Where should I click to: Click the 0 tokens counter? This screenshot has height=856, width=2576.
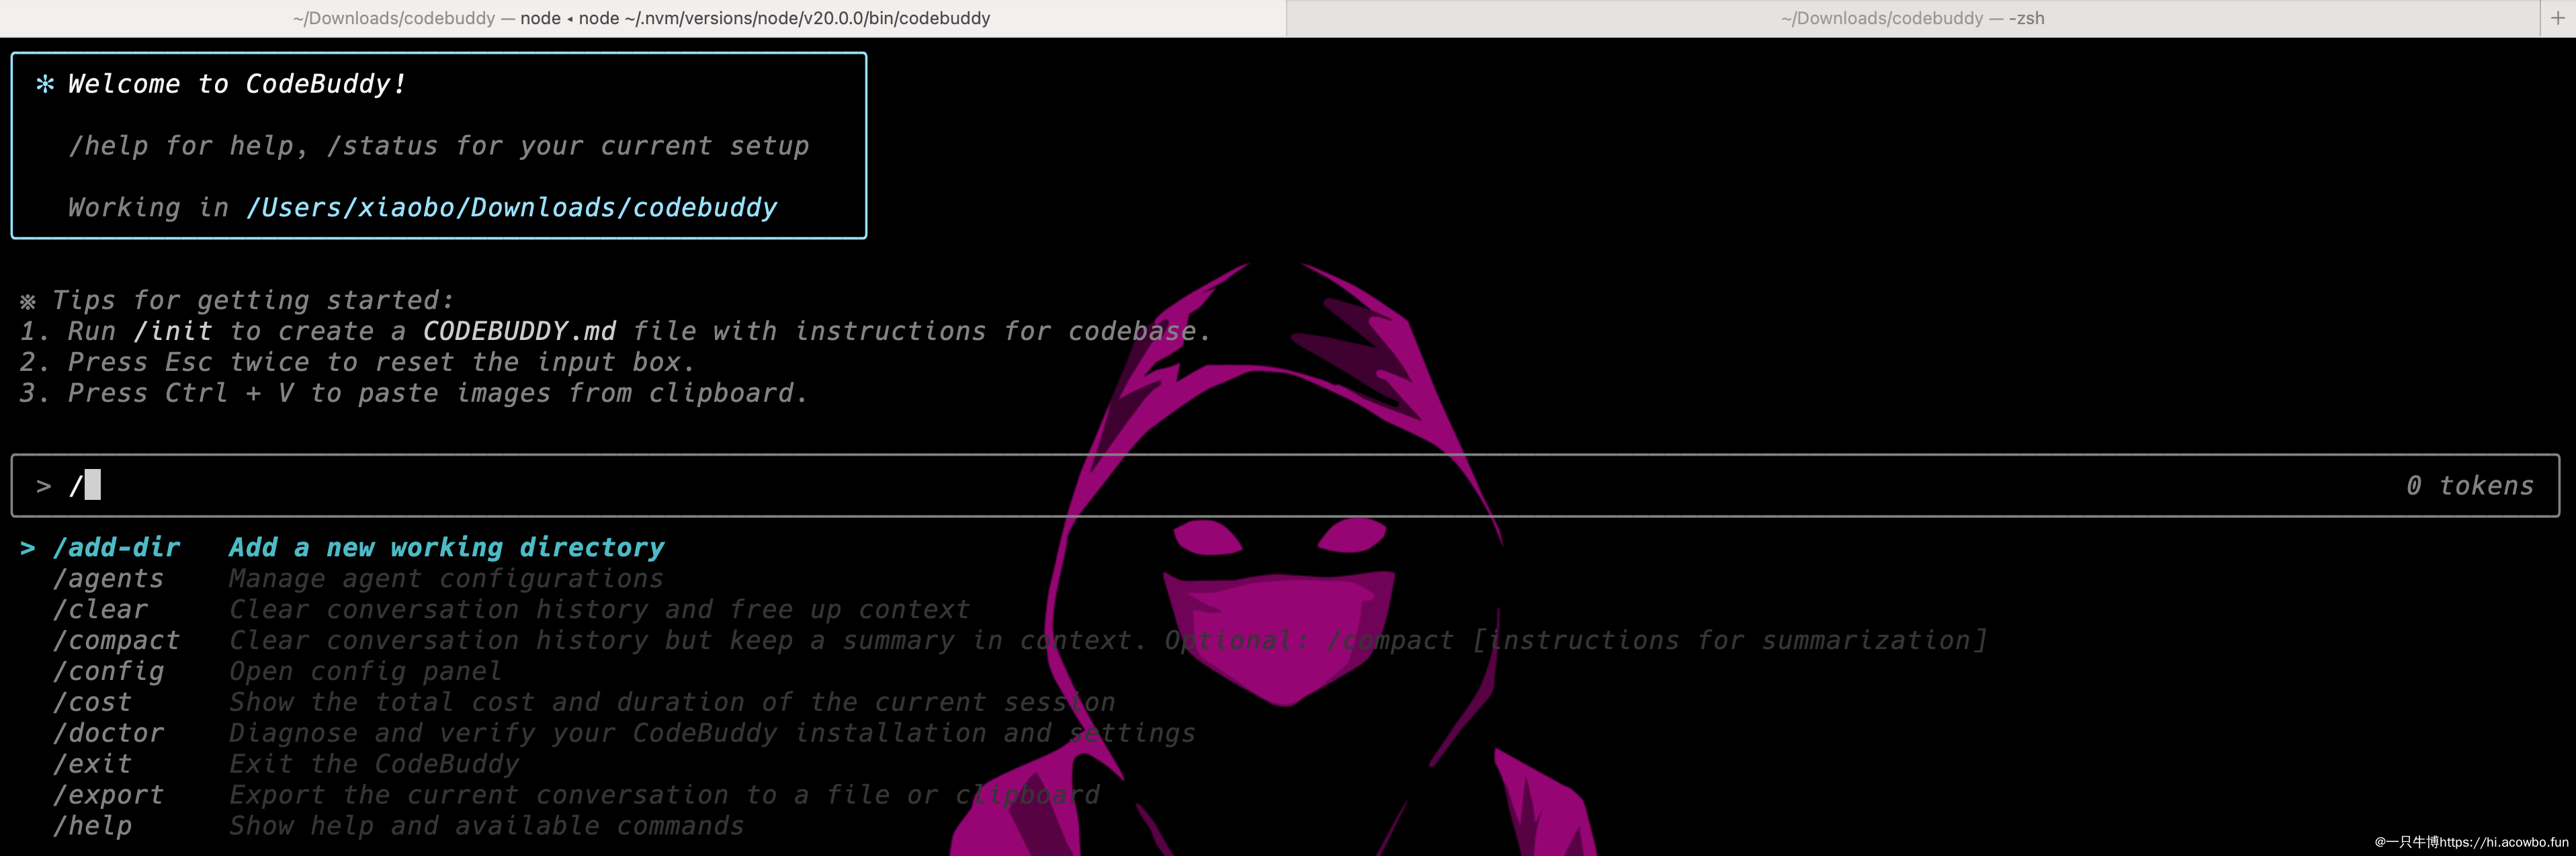2469,486
